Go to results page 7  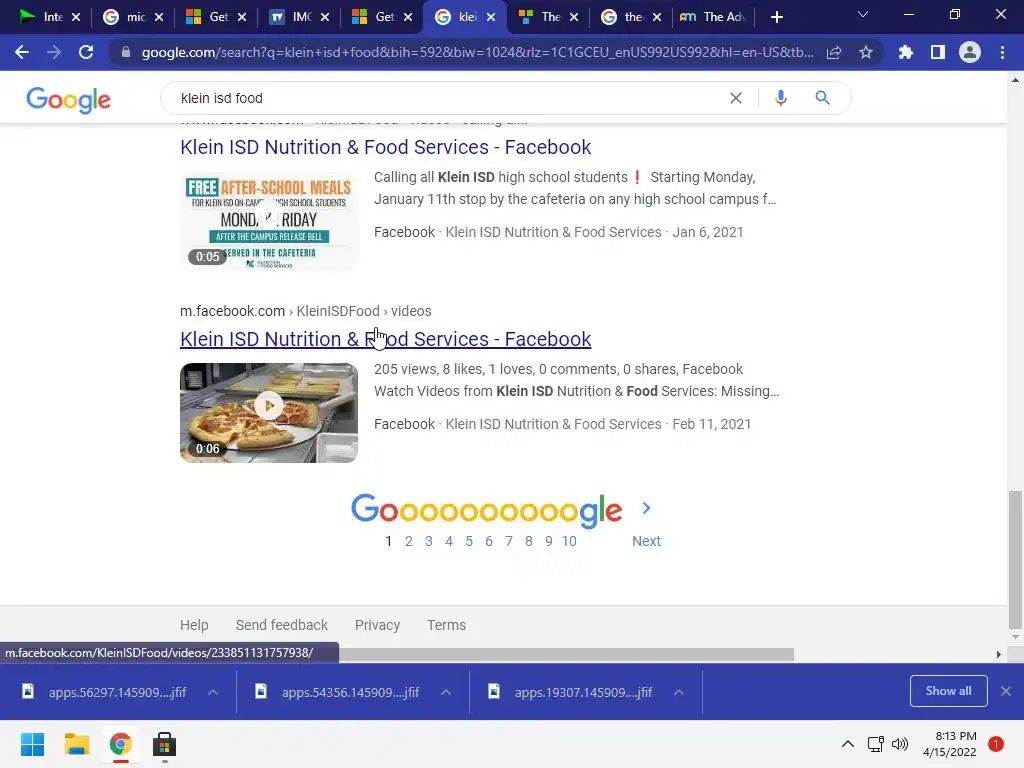[509, 541]
